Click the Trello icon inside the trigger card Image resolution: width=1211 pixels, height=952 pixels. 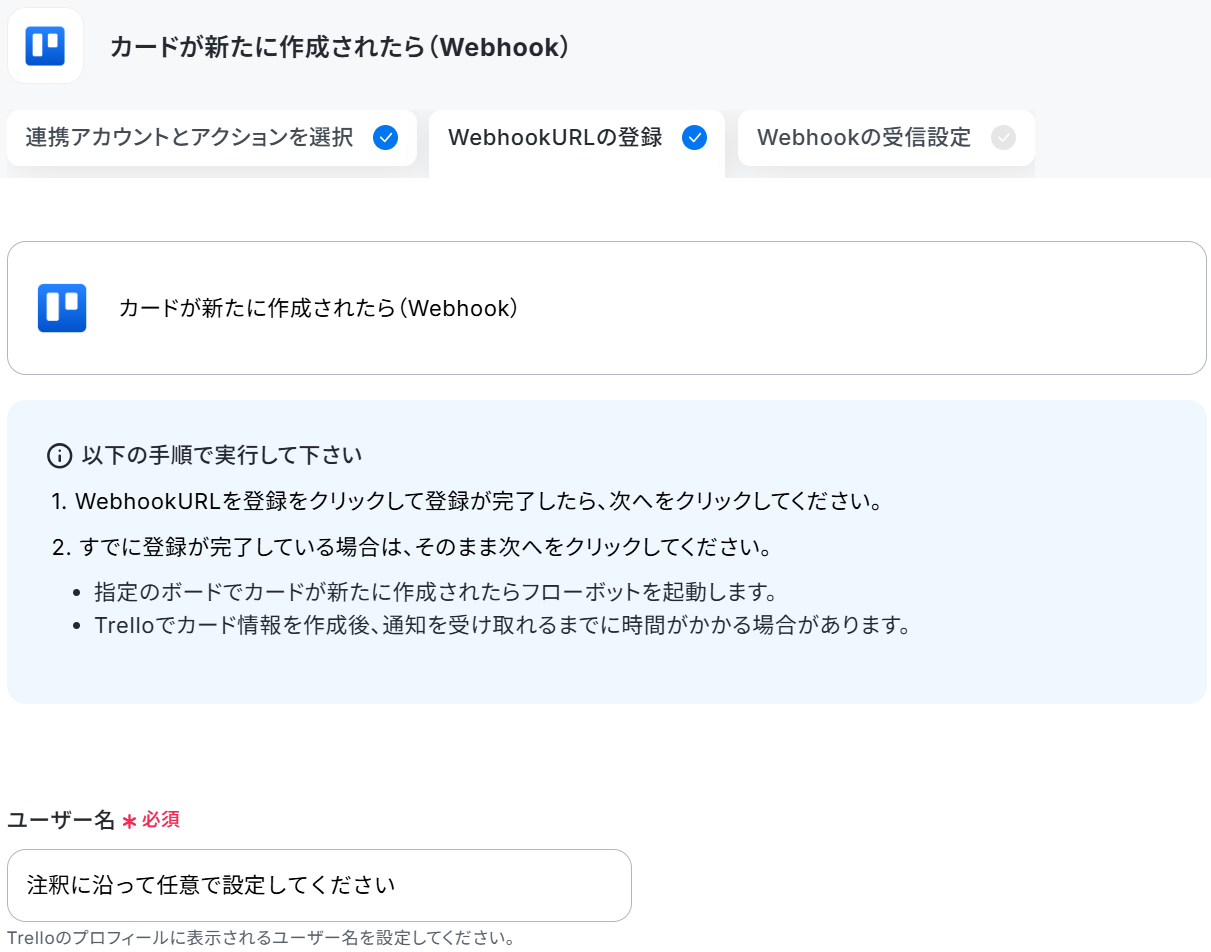[62, 308]
